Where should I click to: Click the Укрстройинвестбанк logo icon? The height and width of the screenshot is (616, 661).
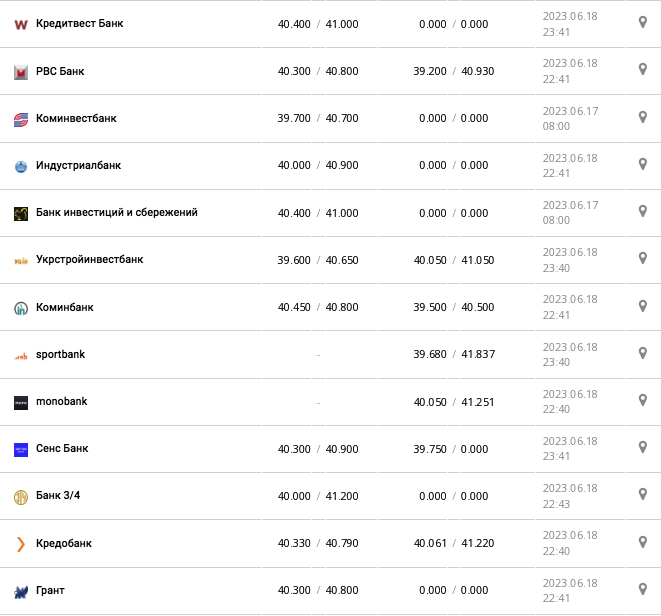[x=20, y=260]
